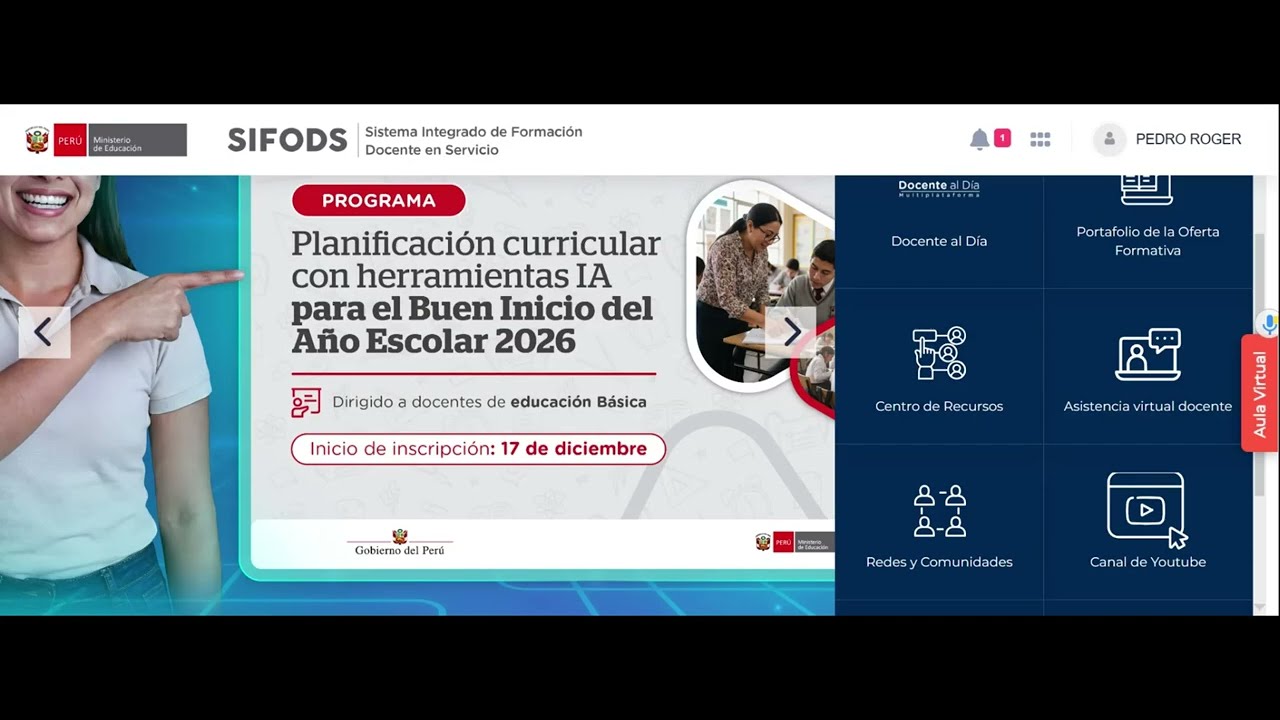Click the red notification count badge

pos(1002,138)
